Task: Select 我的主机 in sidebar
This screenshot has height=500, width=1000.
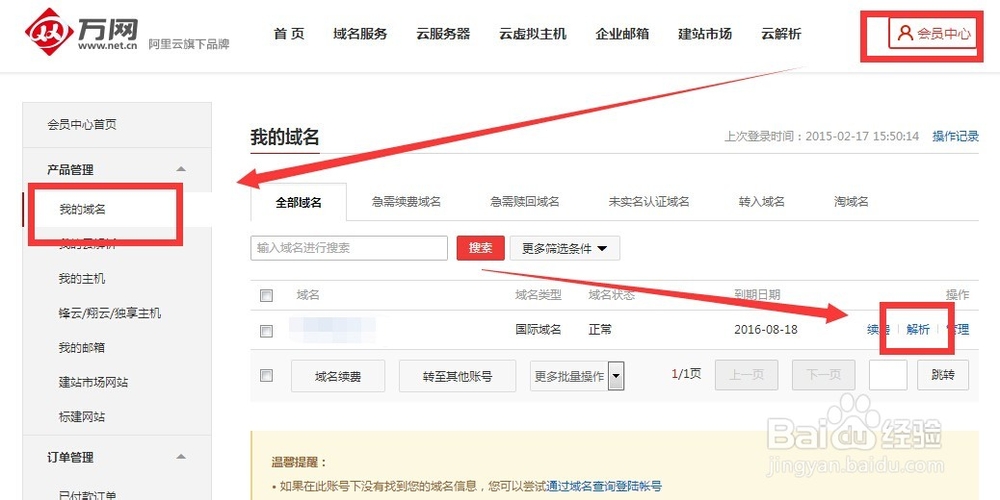Action: point(82,279)
